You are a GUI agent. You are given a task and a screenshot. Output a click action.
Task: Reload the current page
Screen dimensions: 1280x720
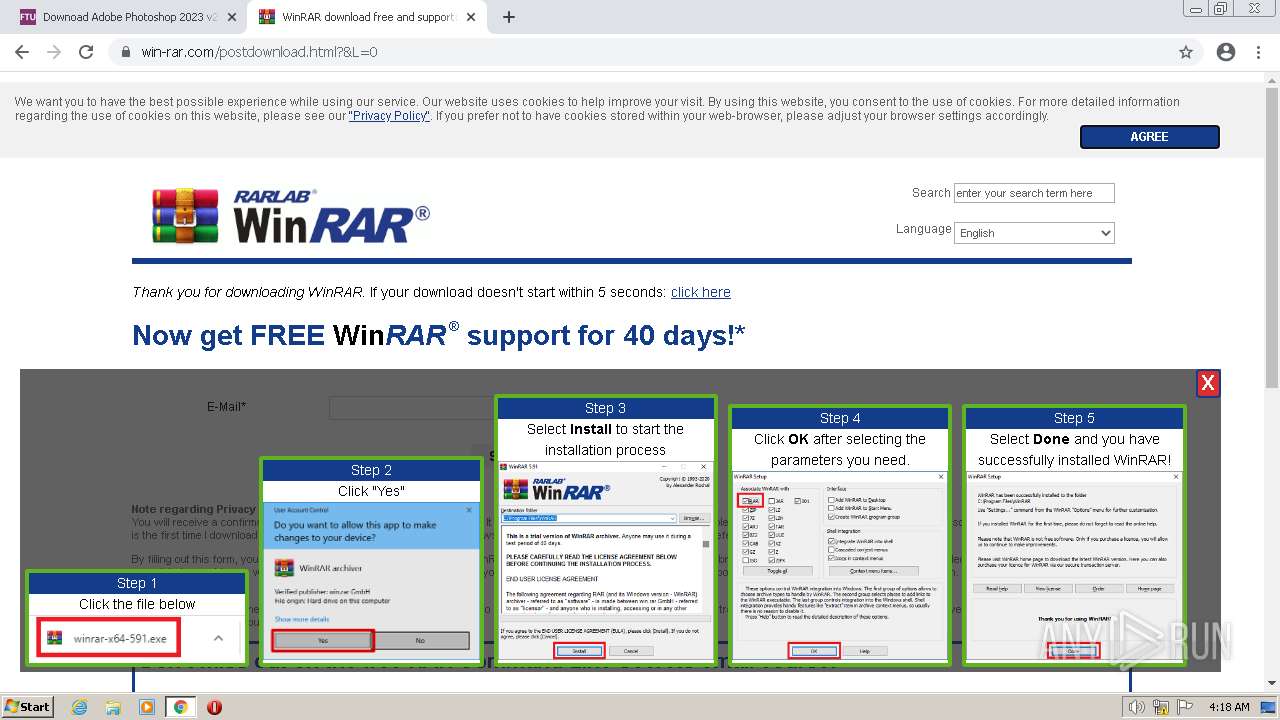86,52
